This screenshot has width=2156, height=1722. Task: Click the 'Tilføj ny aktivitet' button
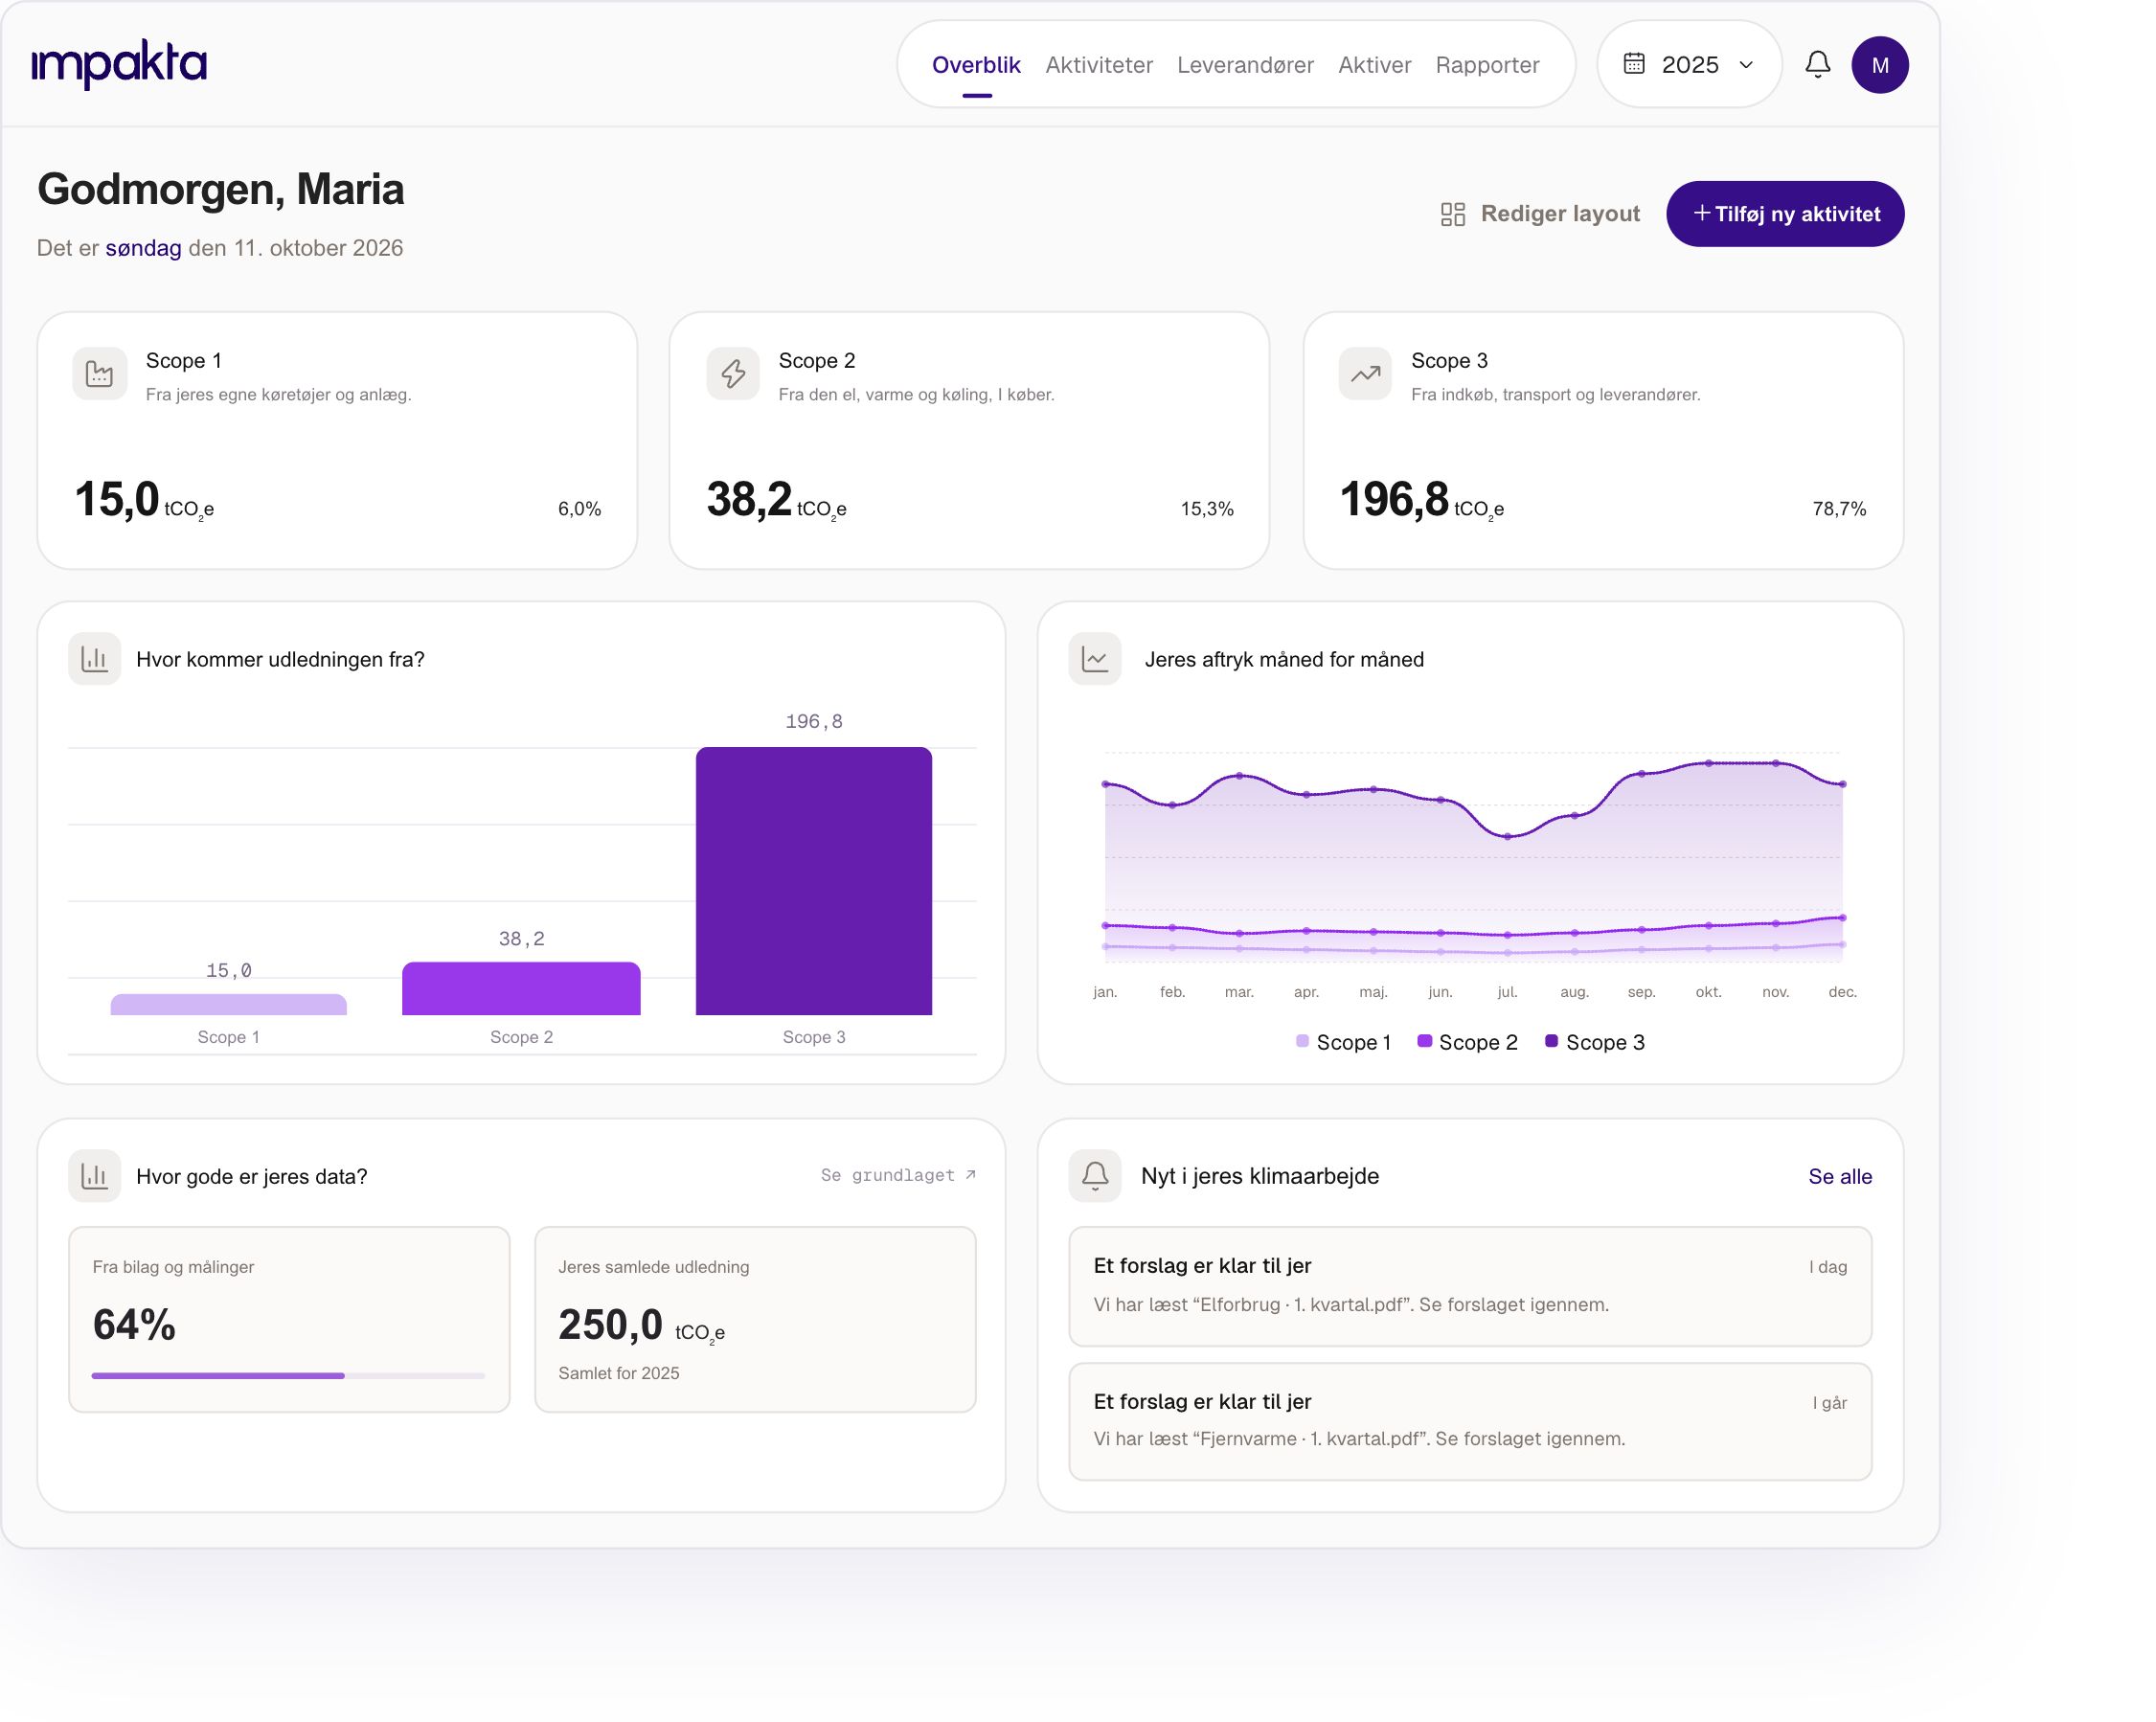click(1785, 214)
